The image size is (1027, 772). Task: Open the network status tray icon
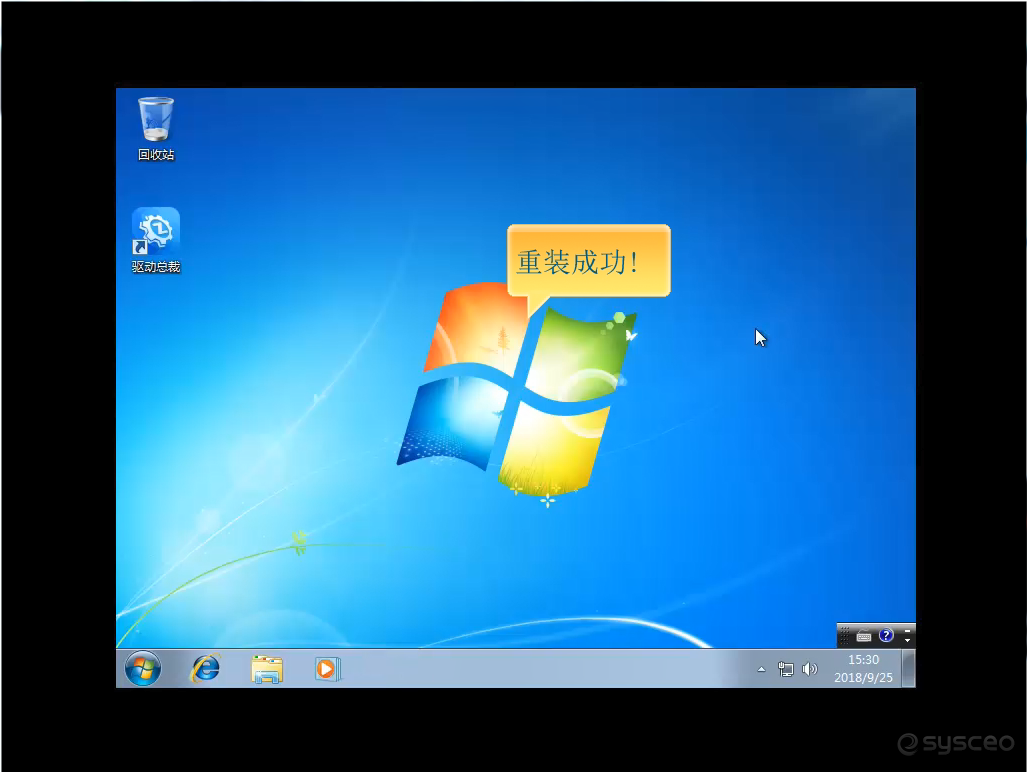(x=785, y=669)
